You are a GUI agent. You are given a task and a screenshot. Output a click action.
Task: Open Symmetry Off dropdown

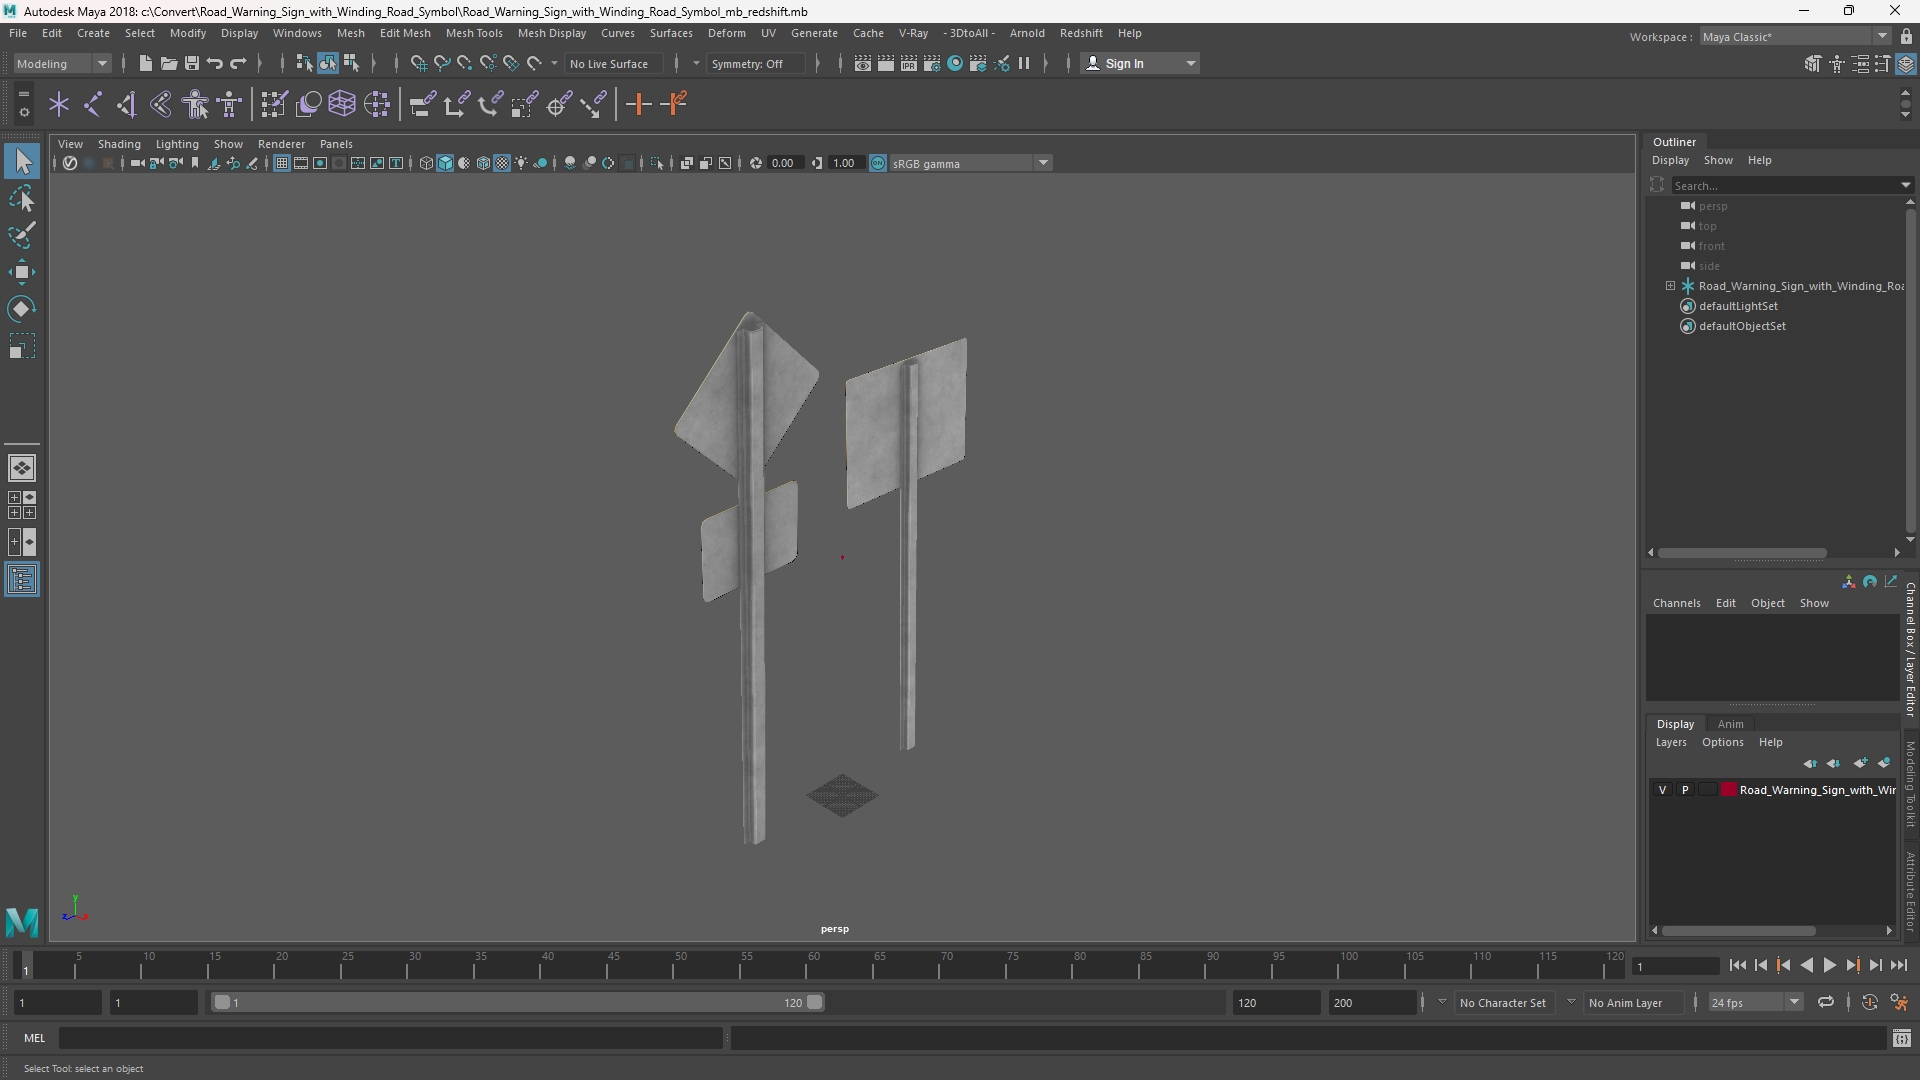point(756,63)
